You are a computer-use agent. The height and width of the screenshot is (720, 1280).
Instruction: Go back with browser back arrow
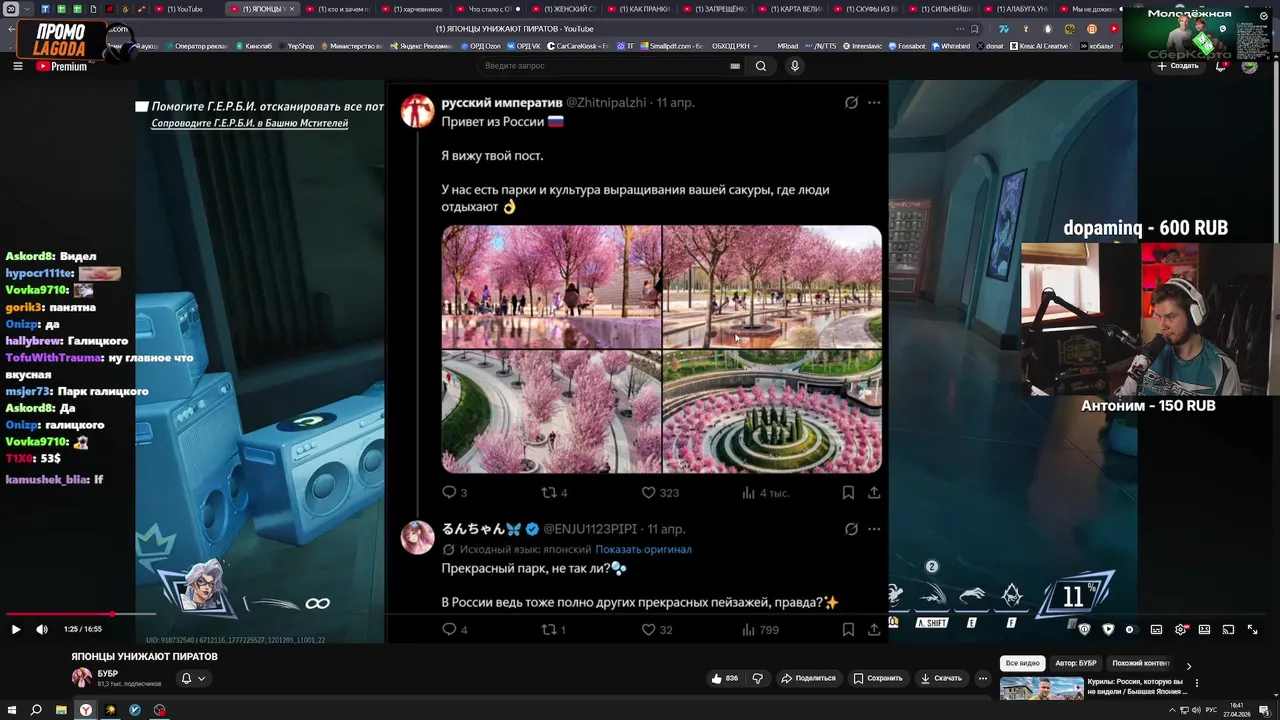click(x=11, y=28)
